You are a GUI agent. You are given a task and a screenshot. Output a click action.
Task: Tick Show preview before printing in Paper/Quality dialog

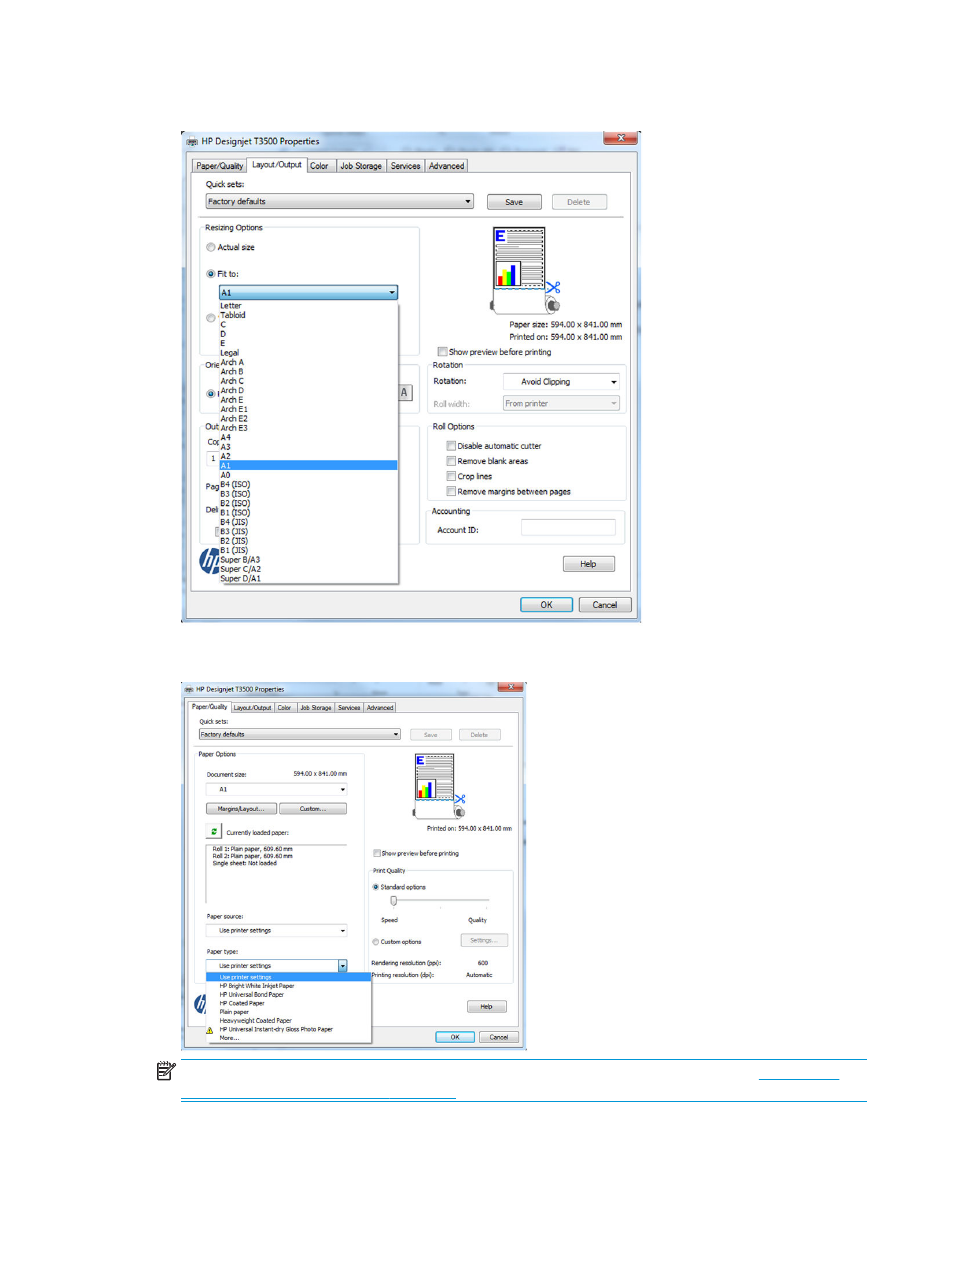(x=377, y=853)
